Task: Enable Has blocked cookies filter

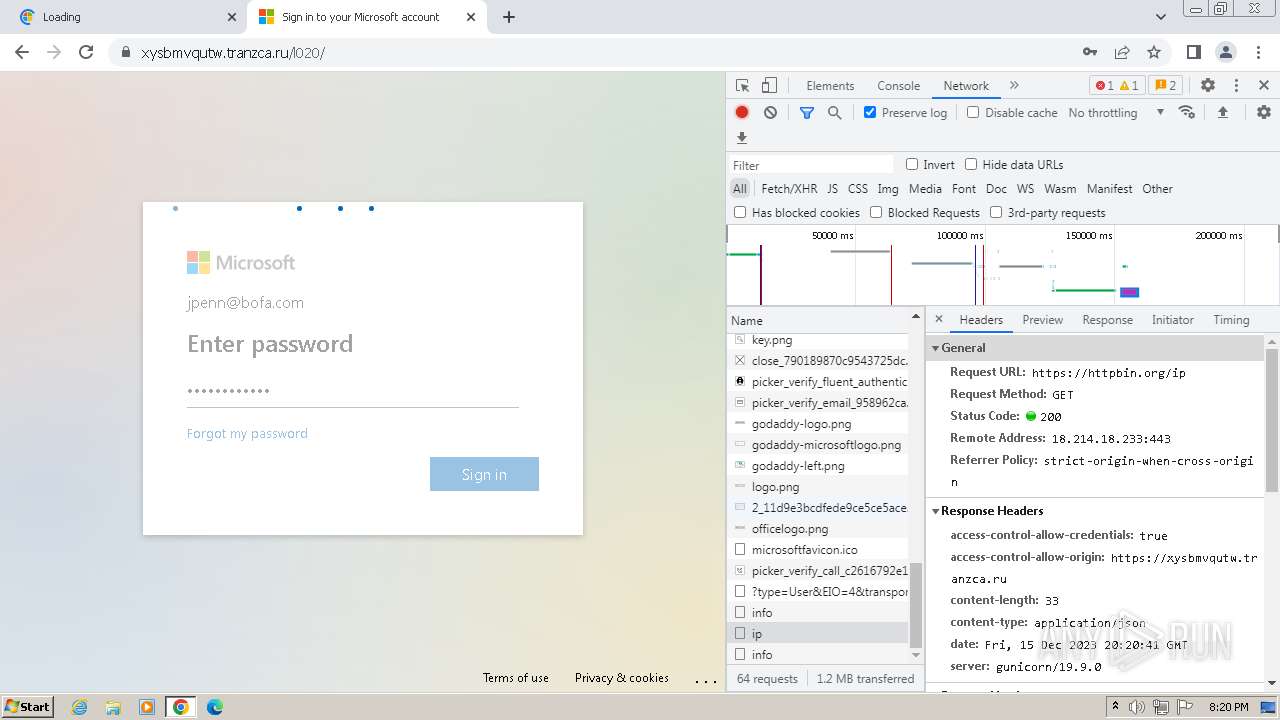Action: [x=740, y=213]
